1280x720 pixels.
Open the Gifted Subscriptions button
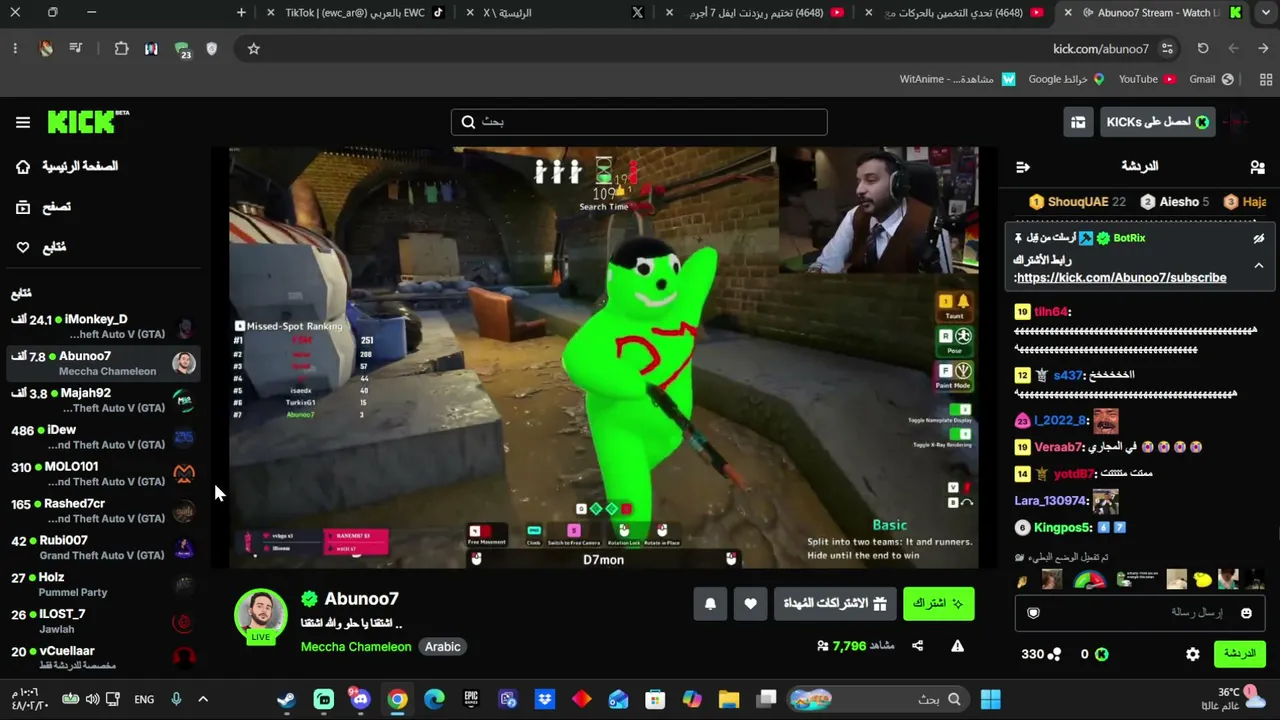click(x=834, y=603)
